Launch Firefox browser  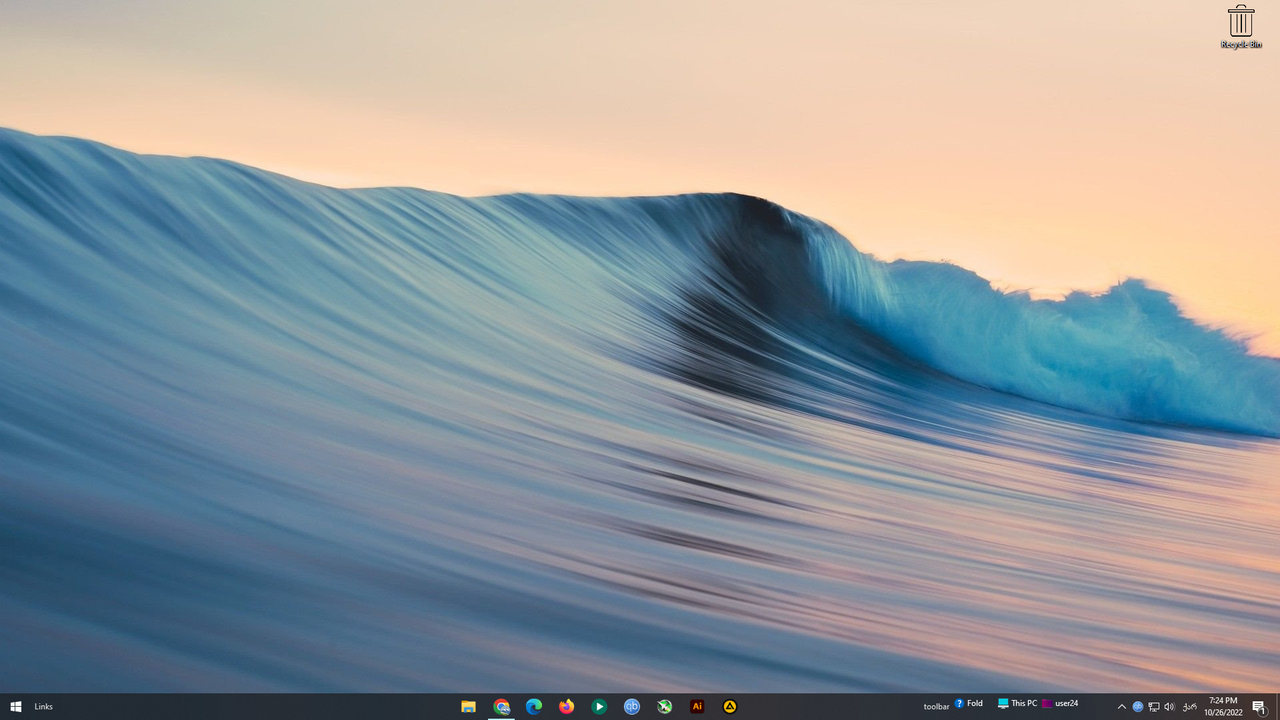566,706
